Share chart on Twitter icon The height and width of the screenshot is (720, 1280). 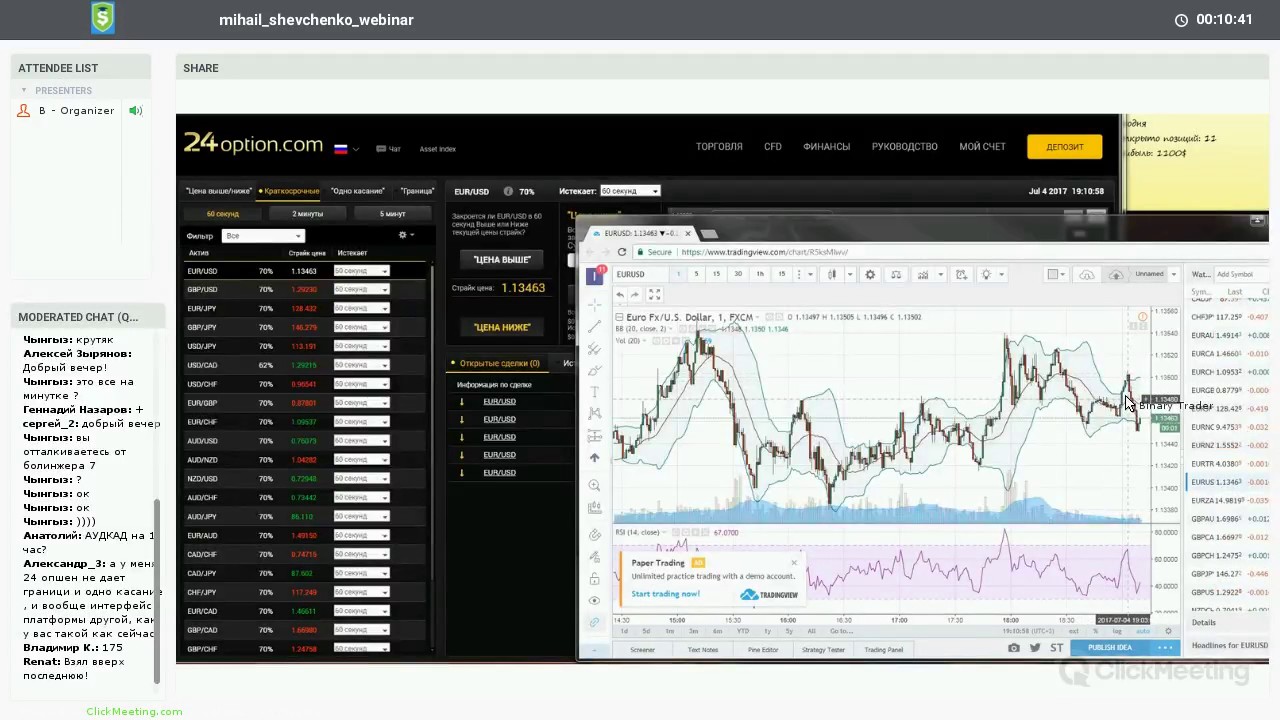[x=1035, y=648]
